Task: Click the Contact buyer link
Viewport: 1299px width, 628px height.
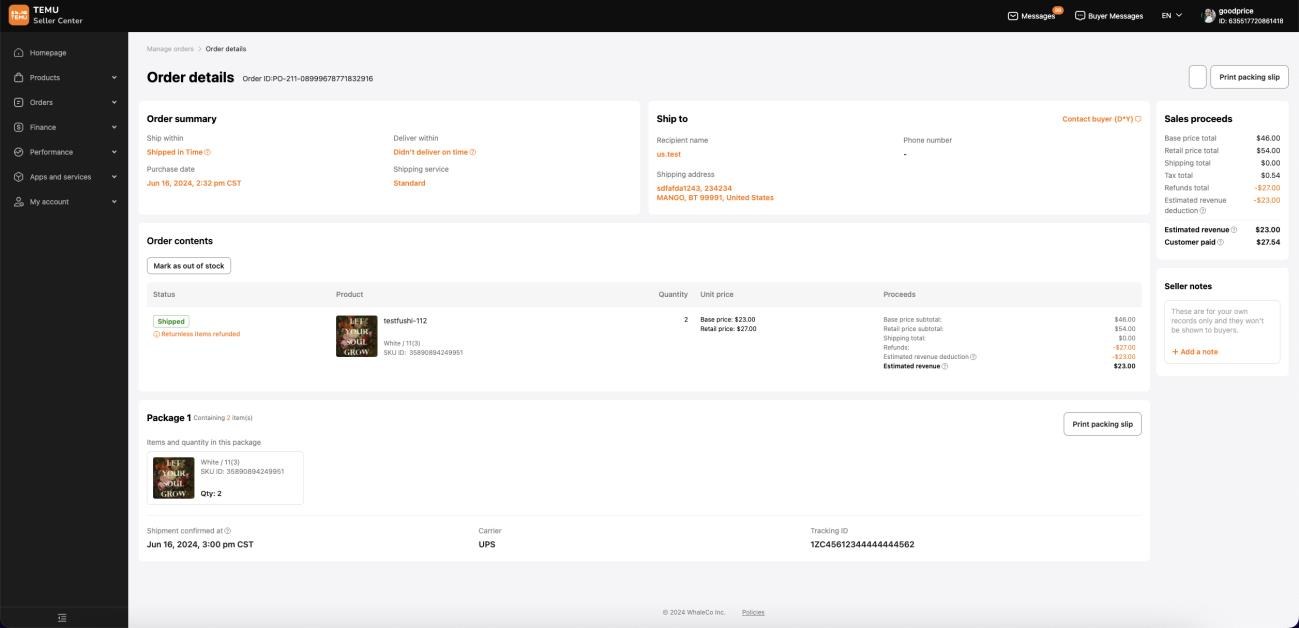Action: pos(1100,119)
